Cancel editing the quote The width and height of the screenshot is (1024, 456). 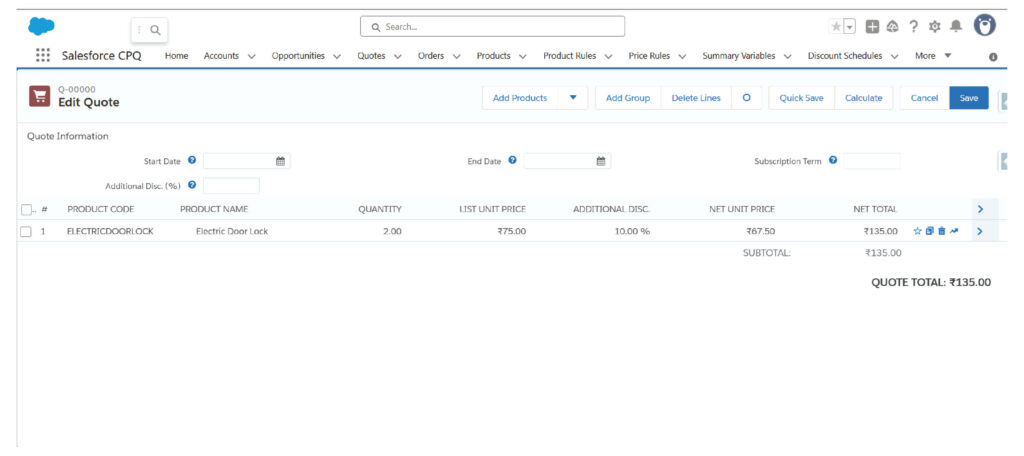[x=924, y=98]
